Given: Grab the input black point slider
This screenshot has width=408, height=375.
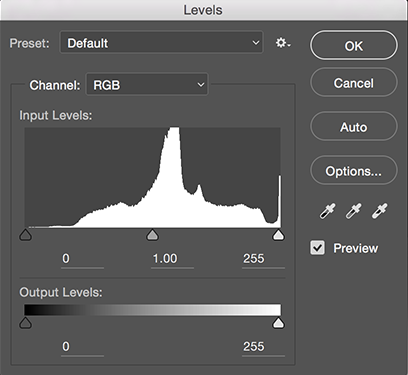Looking at the screenshot, I should [26, 235].
